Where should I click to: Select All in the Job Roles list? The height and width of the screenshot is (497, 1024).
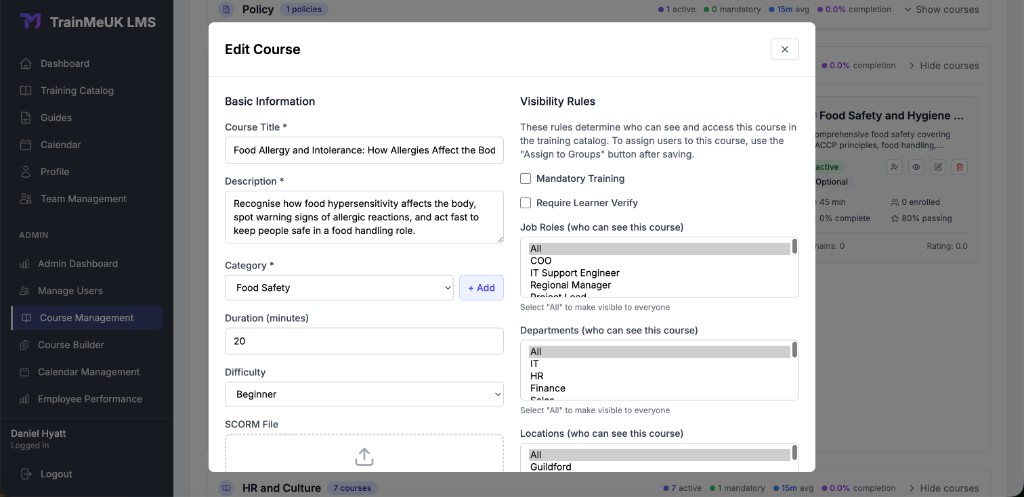[x=660, y=249]
